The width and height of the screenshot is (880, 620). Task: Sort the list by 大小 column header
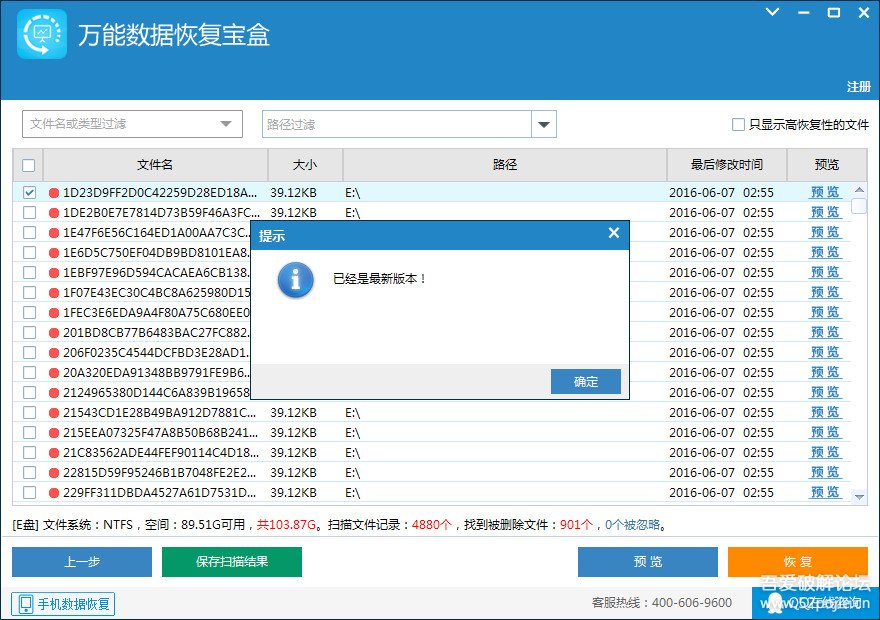pos(305,165)
